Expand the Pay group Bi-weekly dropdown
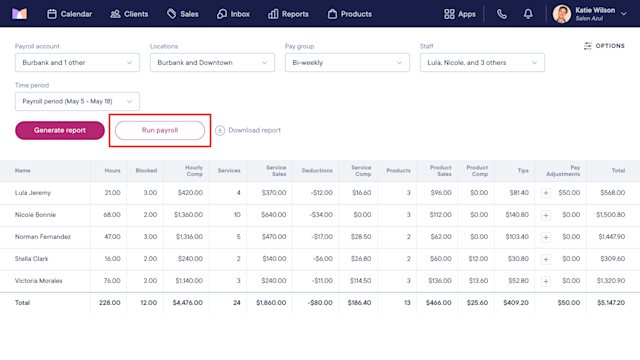 tap(347, 62)
